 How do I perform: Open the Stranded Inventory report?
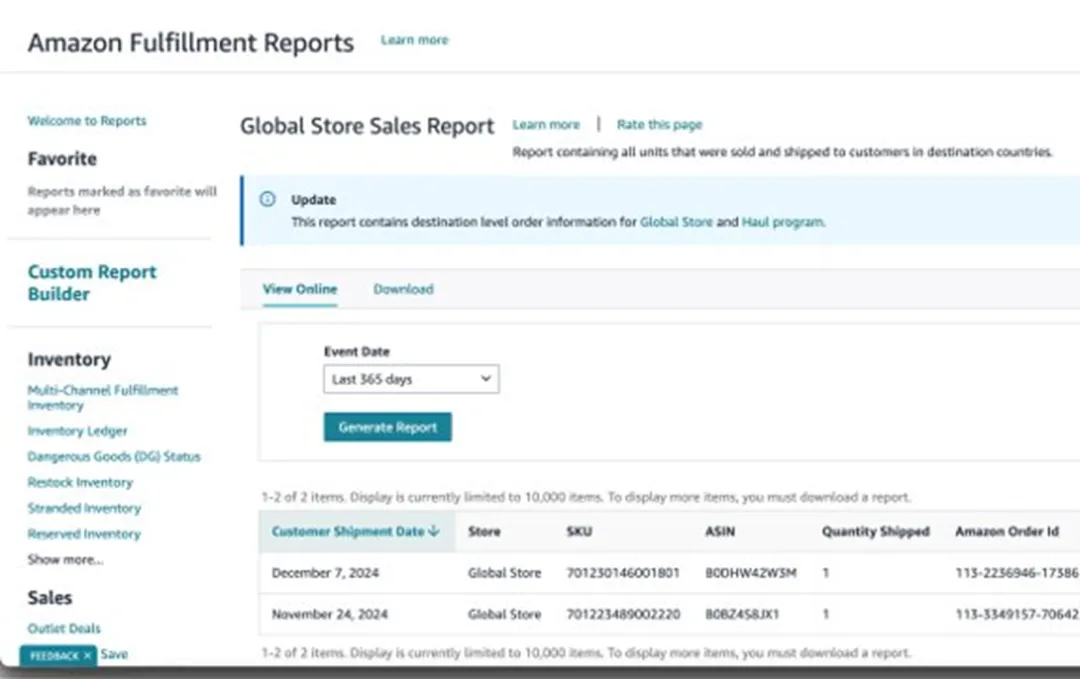[84, 508]
